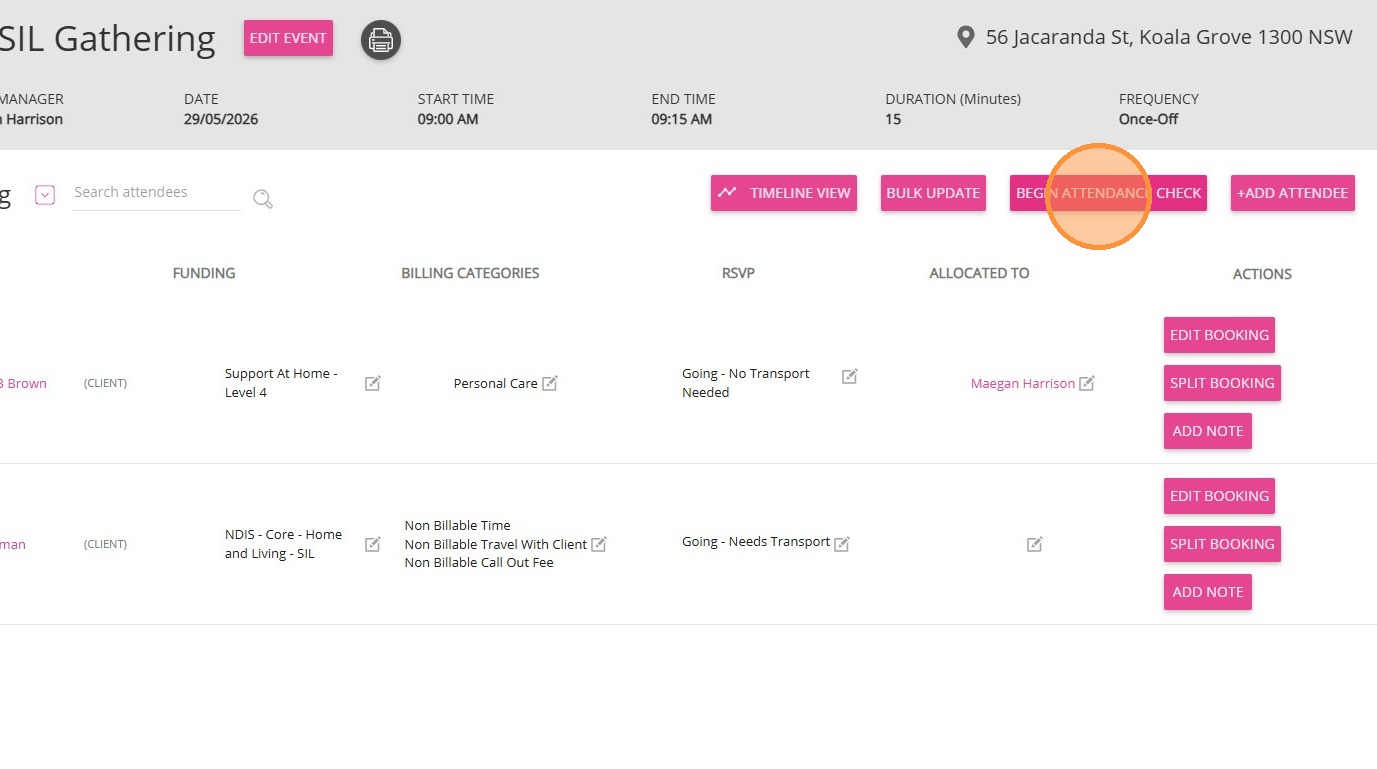Split booking for the first client row
This screenshot has width=1377, height=769.
(x=1222, y=383)
